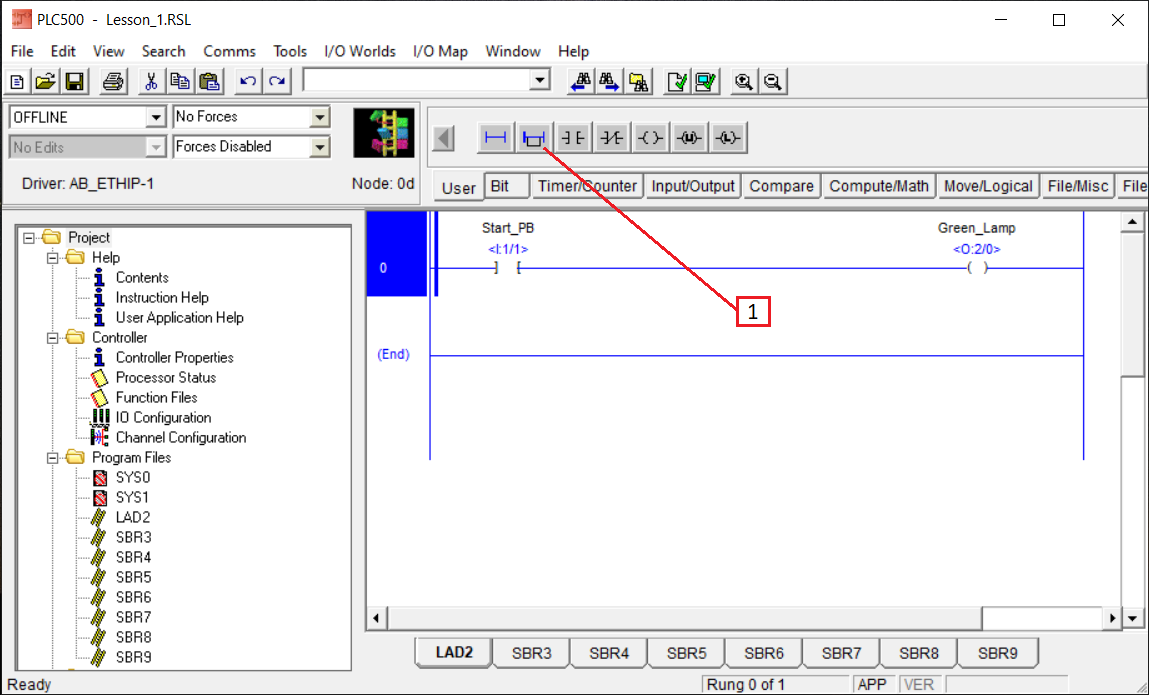Viewport: 1149px width, 695px height.
Task: Collapse the Program Files folder node
Action: (53, 457)
